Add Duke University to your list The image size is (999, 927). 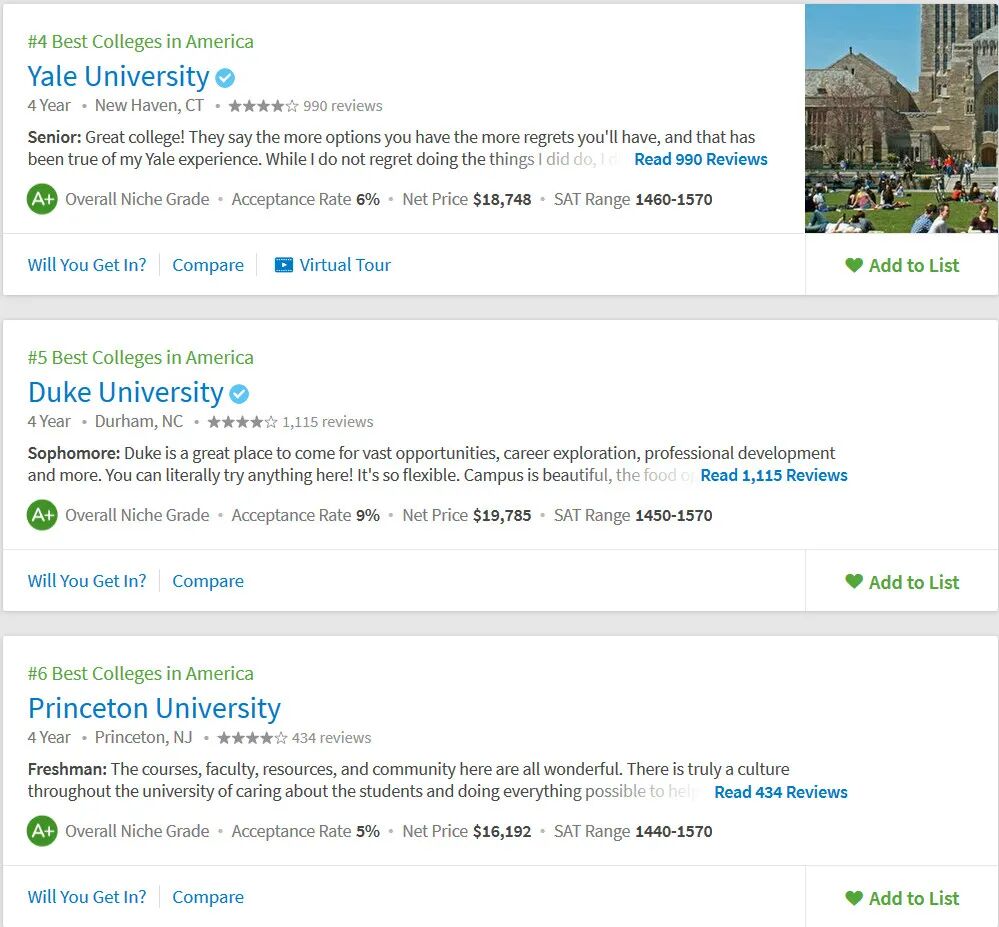click(902, 582)
